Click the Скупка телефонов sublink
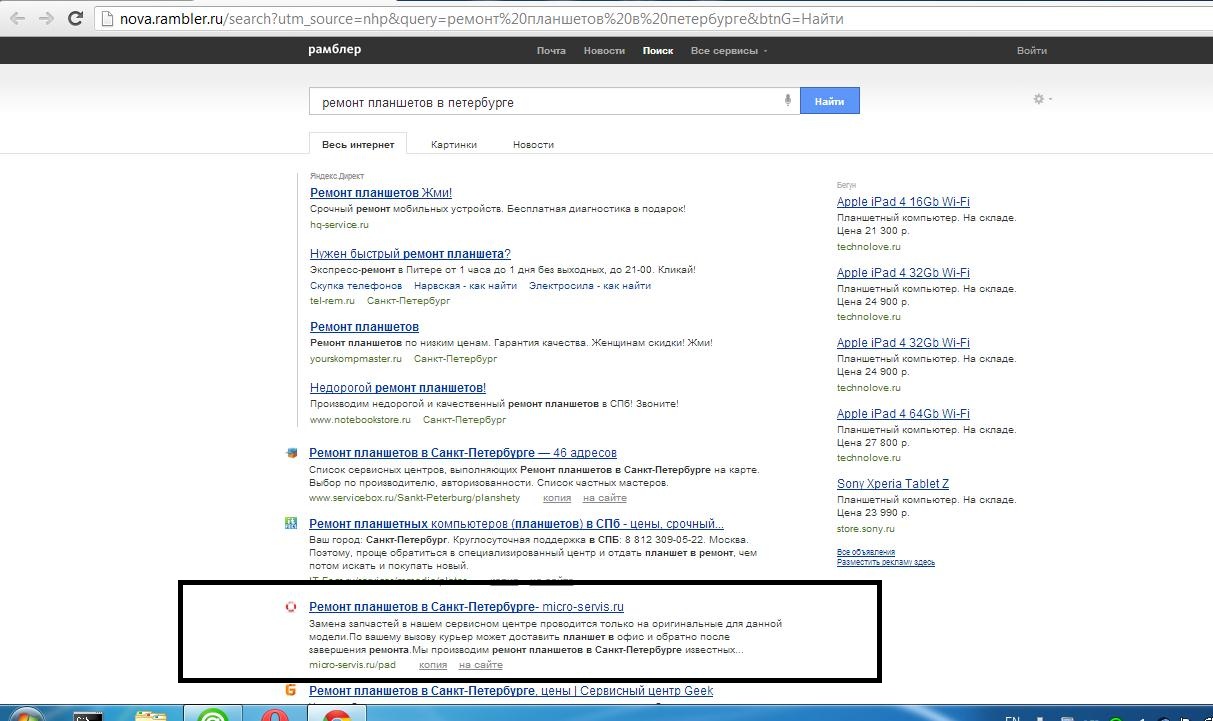 click(x=356, y=285)
